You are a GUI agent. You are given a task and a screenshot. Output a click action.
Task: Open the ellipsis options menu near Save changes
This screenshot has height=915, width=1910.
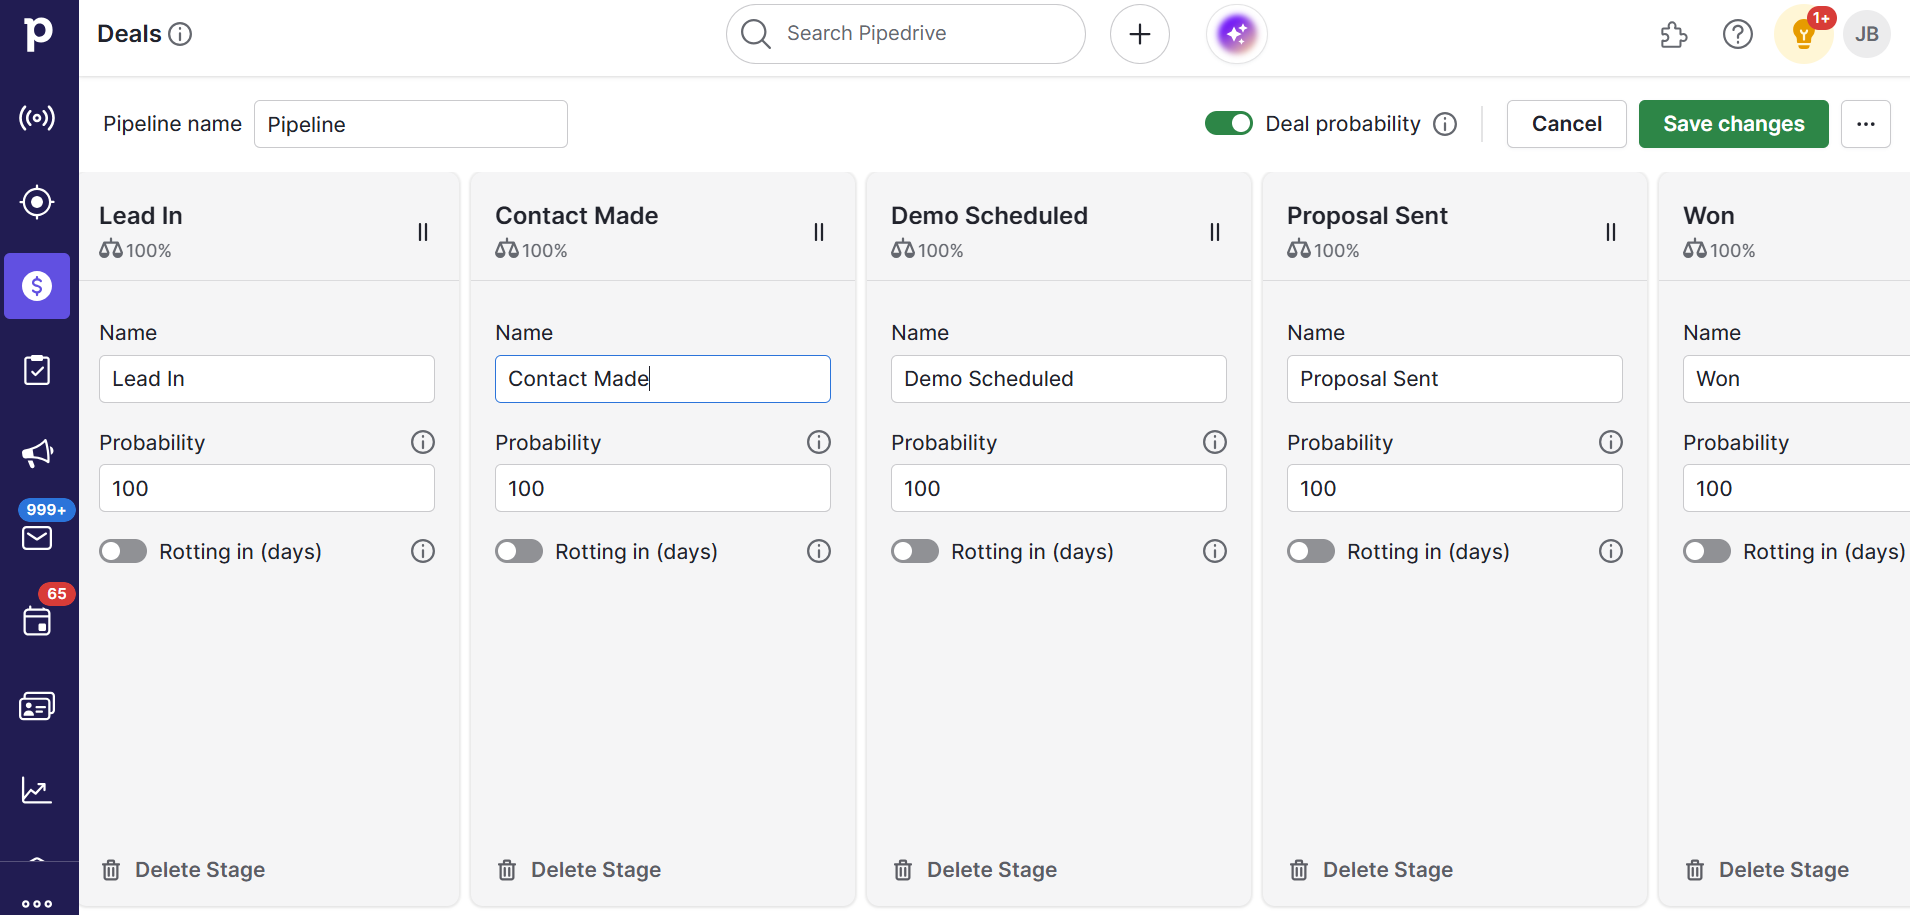[x=1866, y=123]
